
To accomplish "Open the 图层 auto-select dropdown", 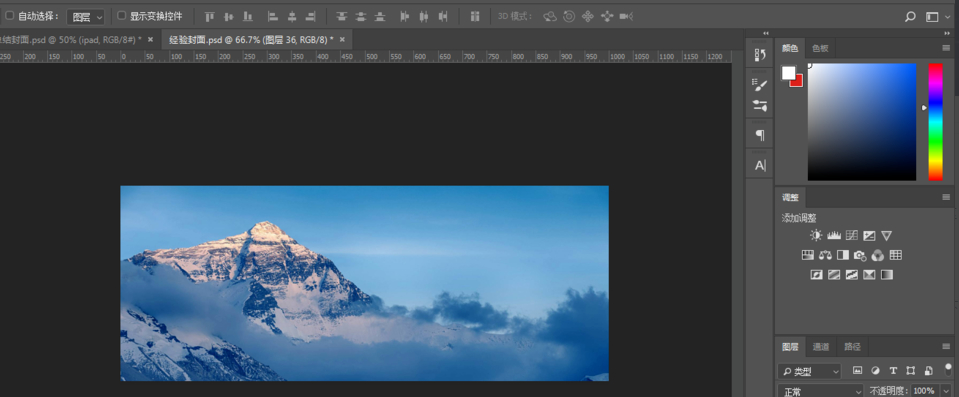I will [x=85, y=17].
